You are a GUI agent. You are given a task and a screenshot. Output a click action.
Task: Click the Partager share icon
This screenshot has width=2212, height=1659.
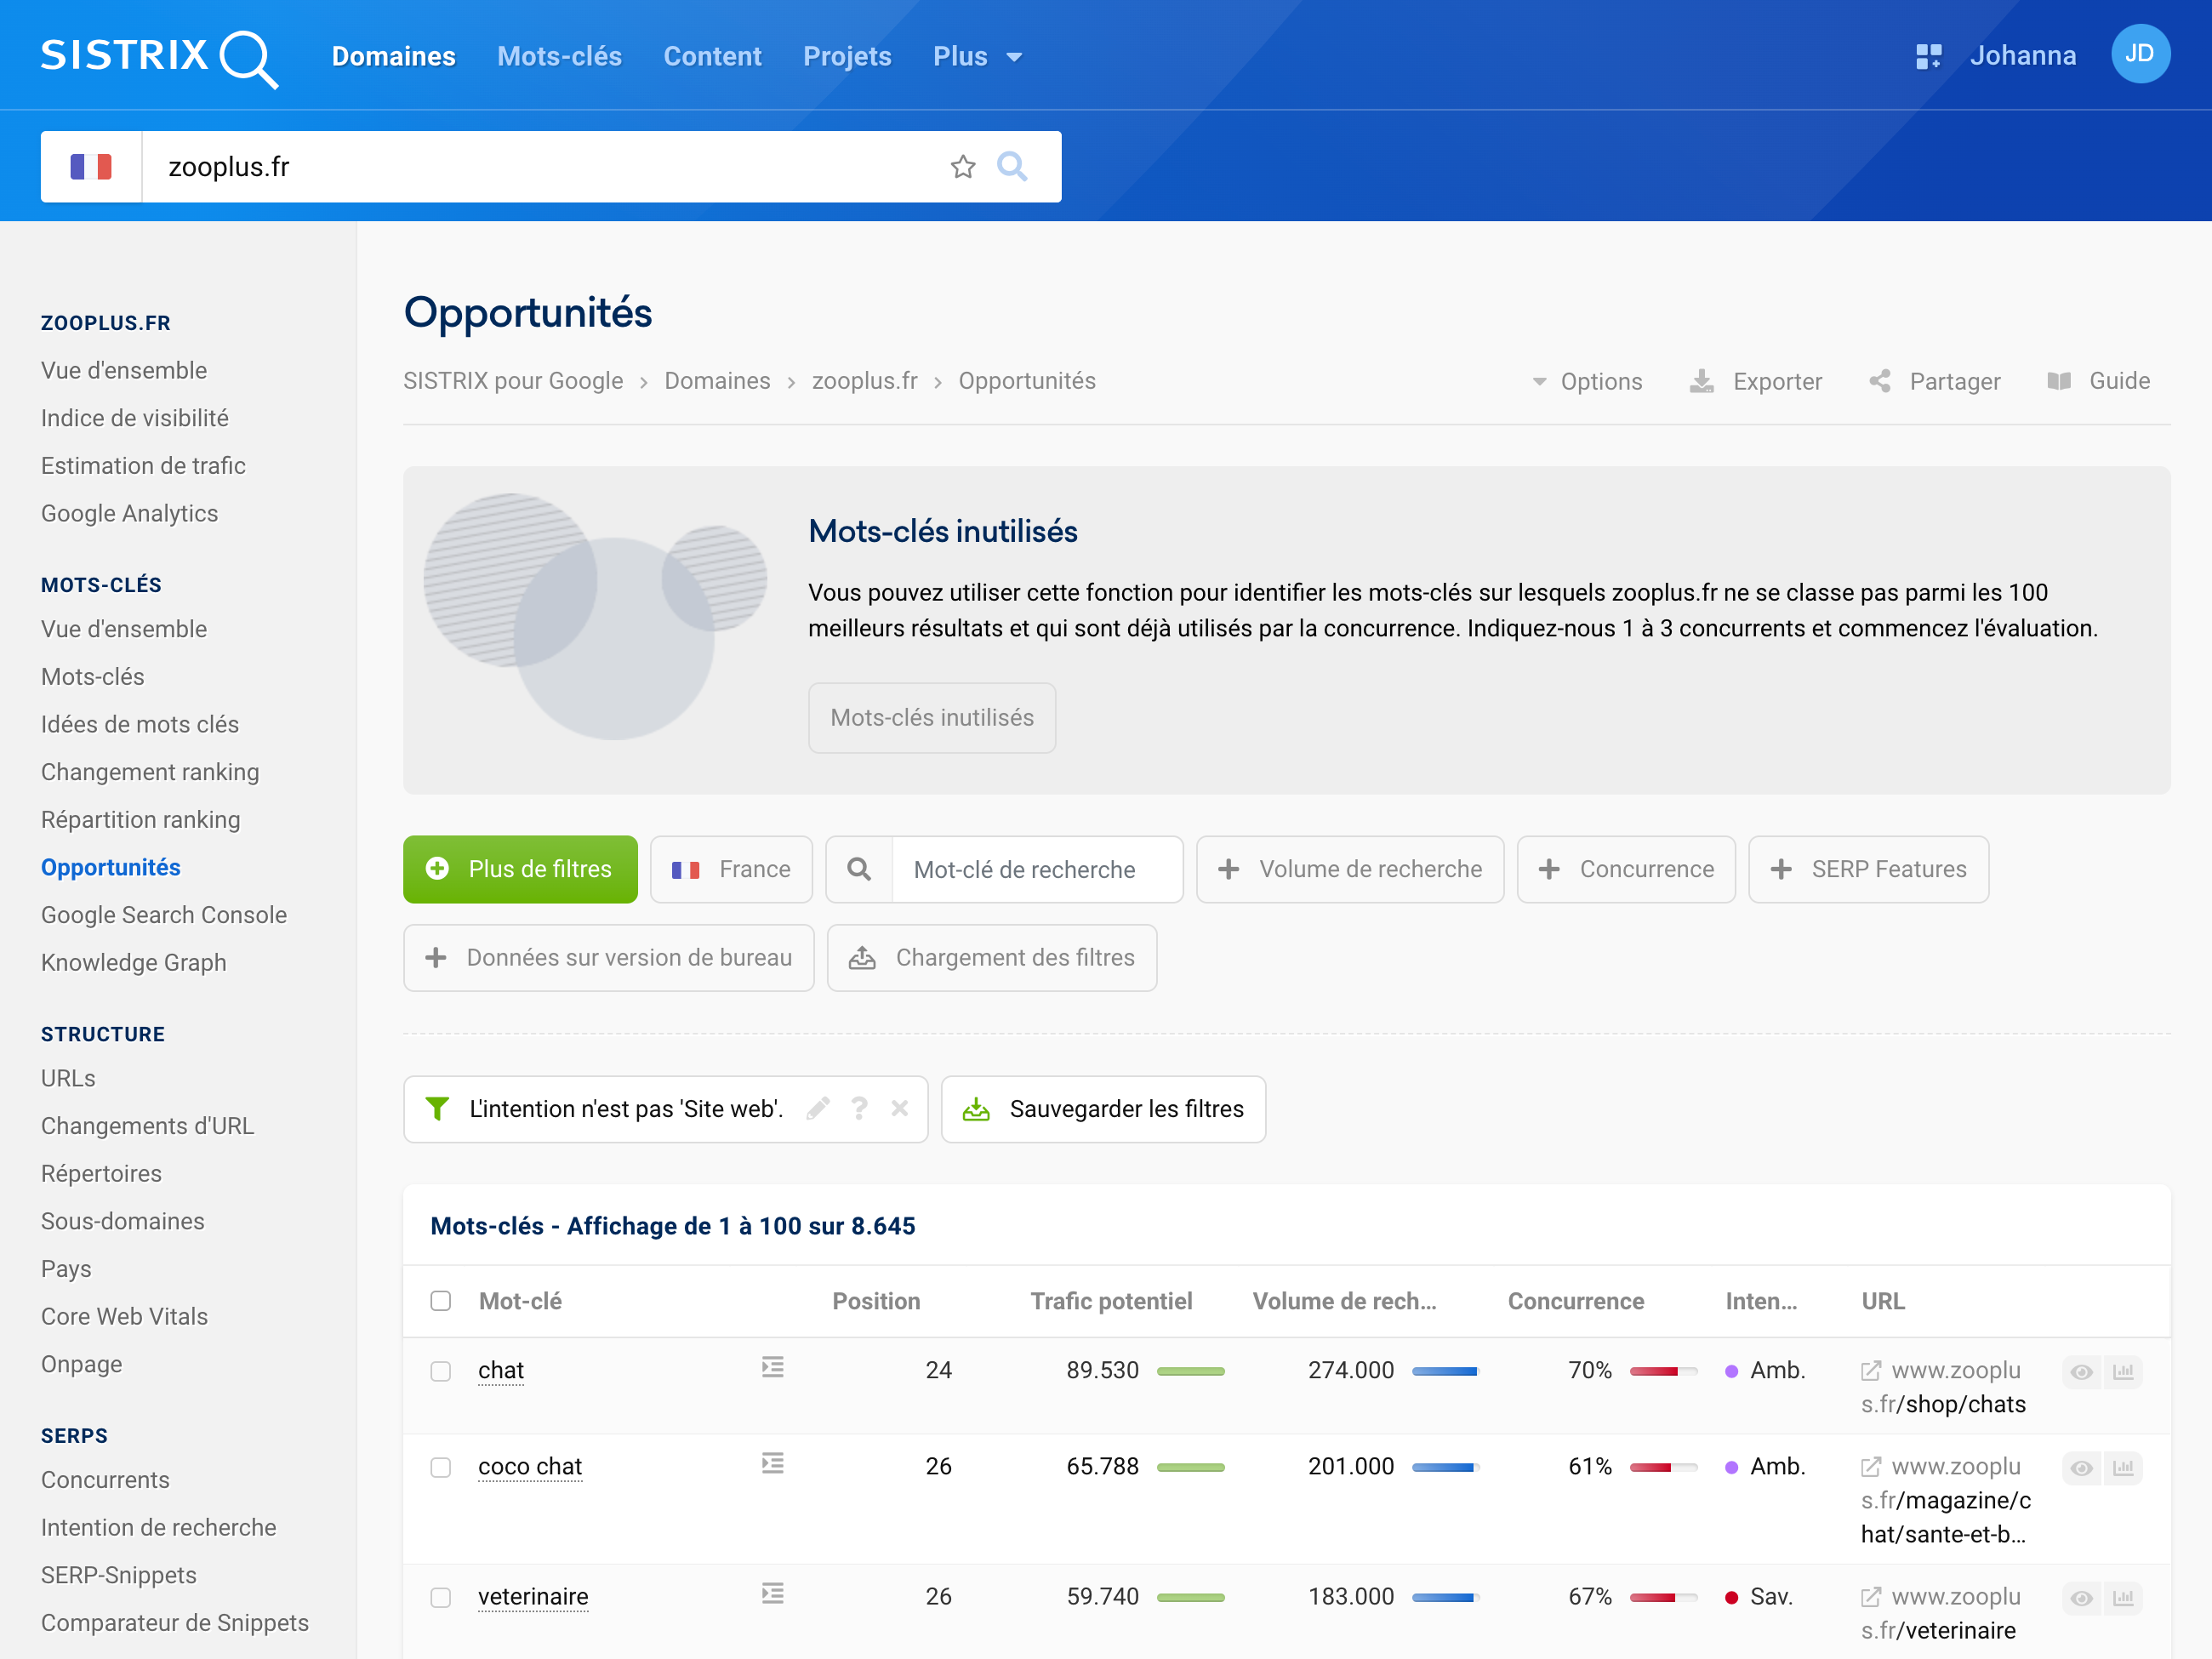1880,381
